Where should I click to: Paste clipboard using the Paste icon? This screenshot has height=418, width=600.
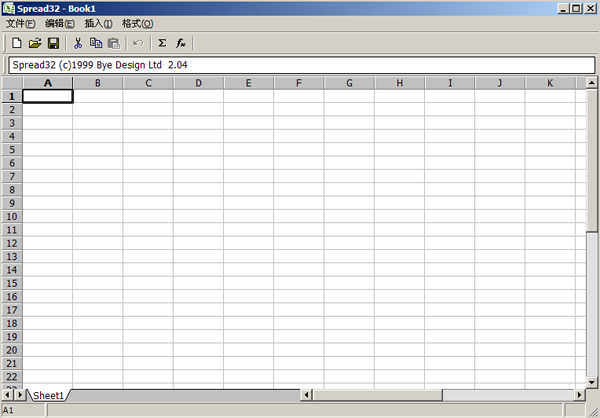(x=113, y=43)
